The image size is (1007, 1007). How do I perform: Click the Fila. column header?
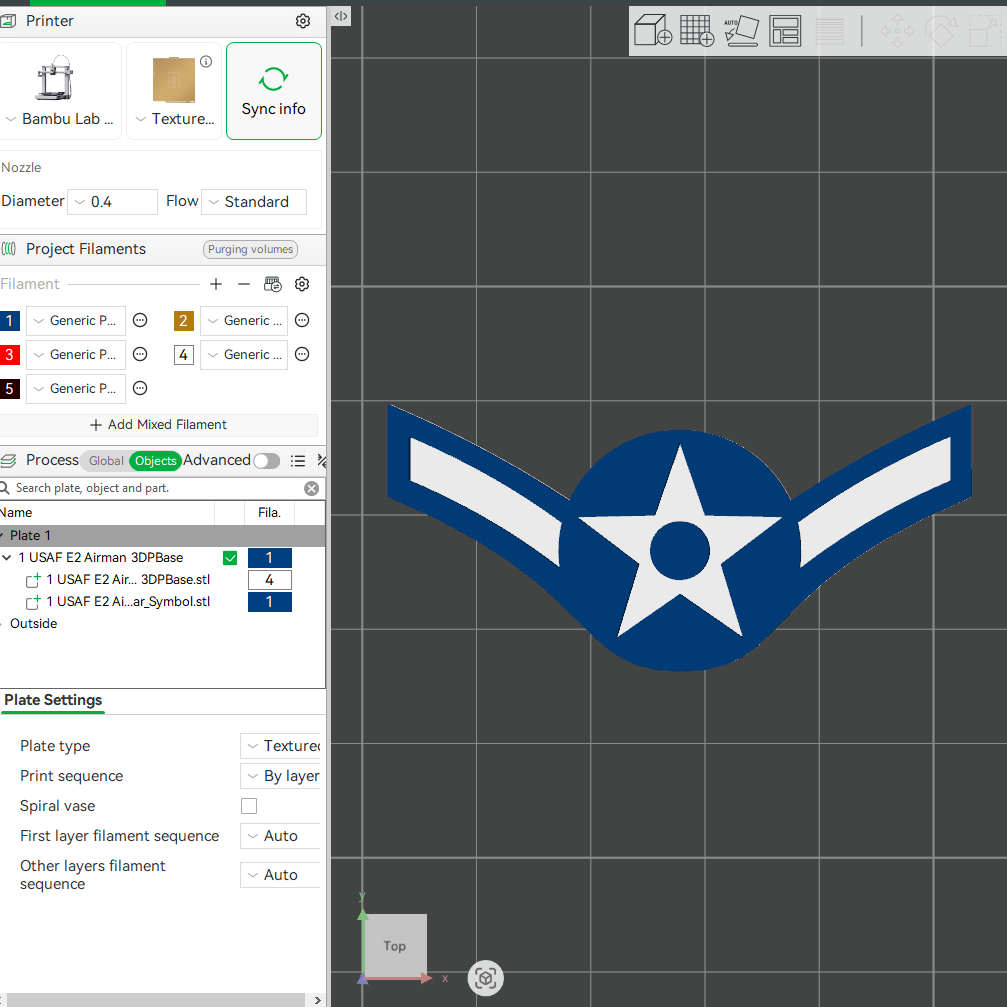pos(270,512)
